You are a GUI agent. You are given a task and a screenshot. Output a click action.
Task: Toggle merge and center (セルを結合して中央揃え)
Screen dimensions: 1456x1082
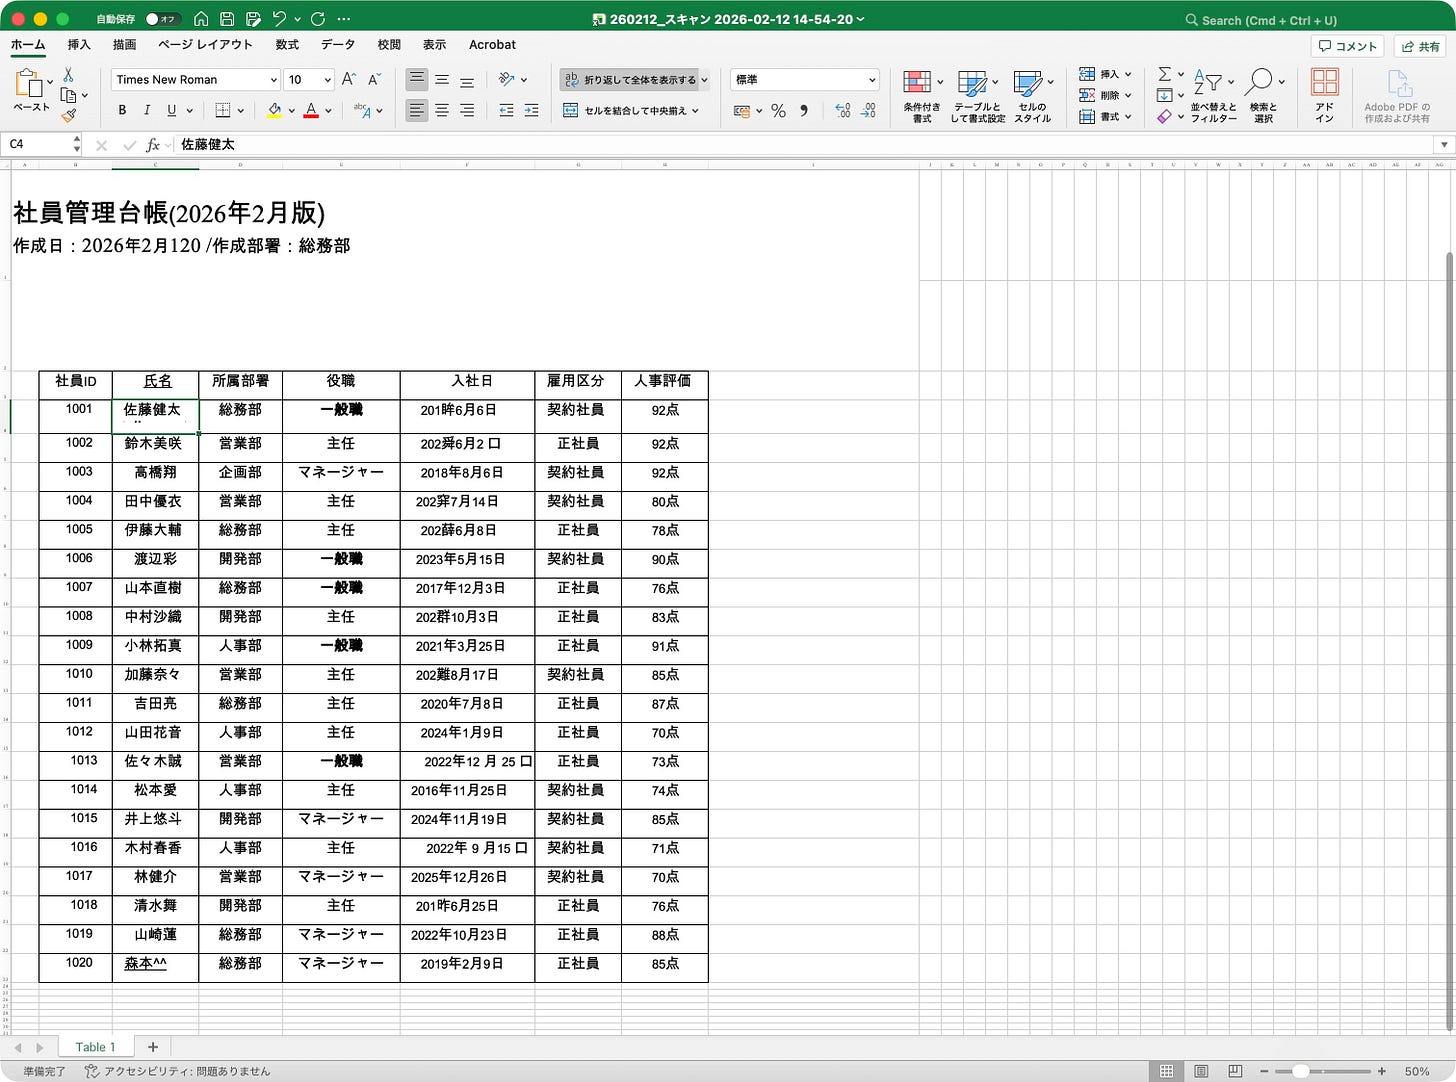[x=630, y=110]
